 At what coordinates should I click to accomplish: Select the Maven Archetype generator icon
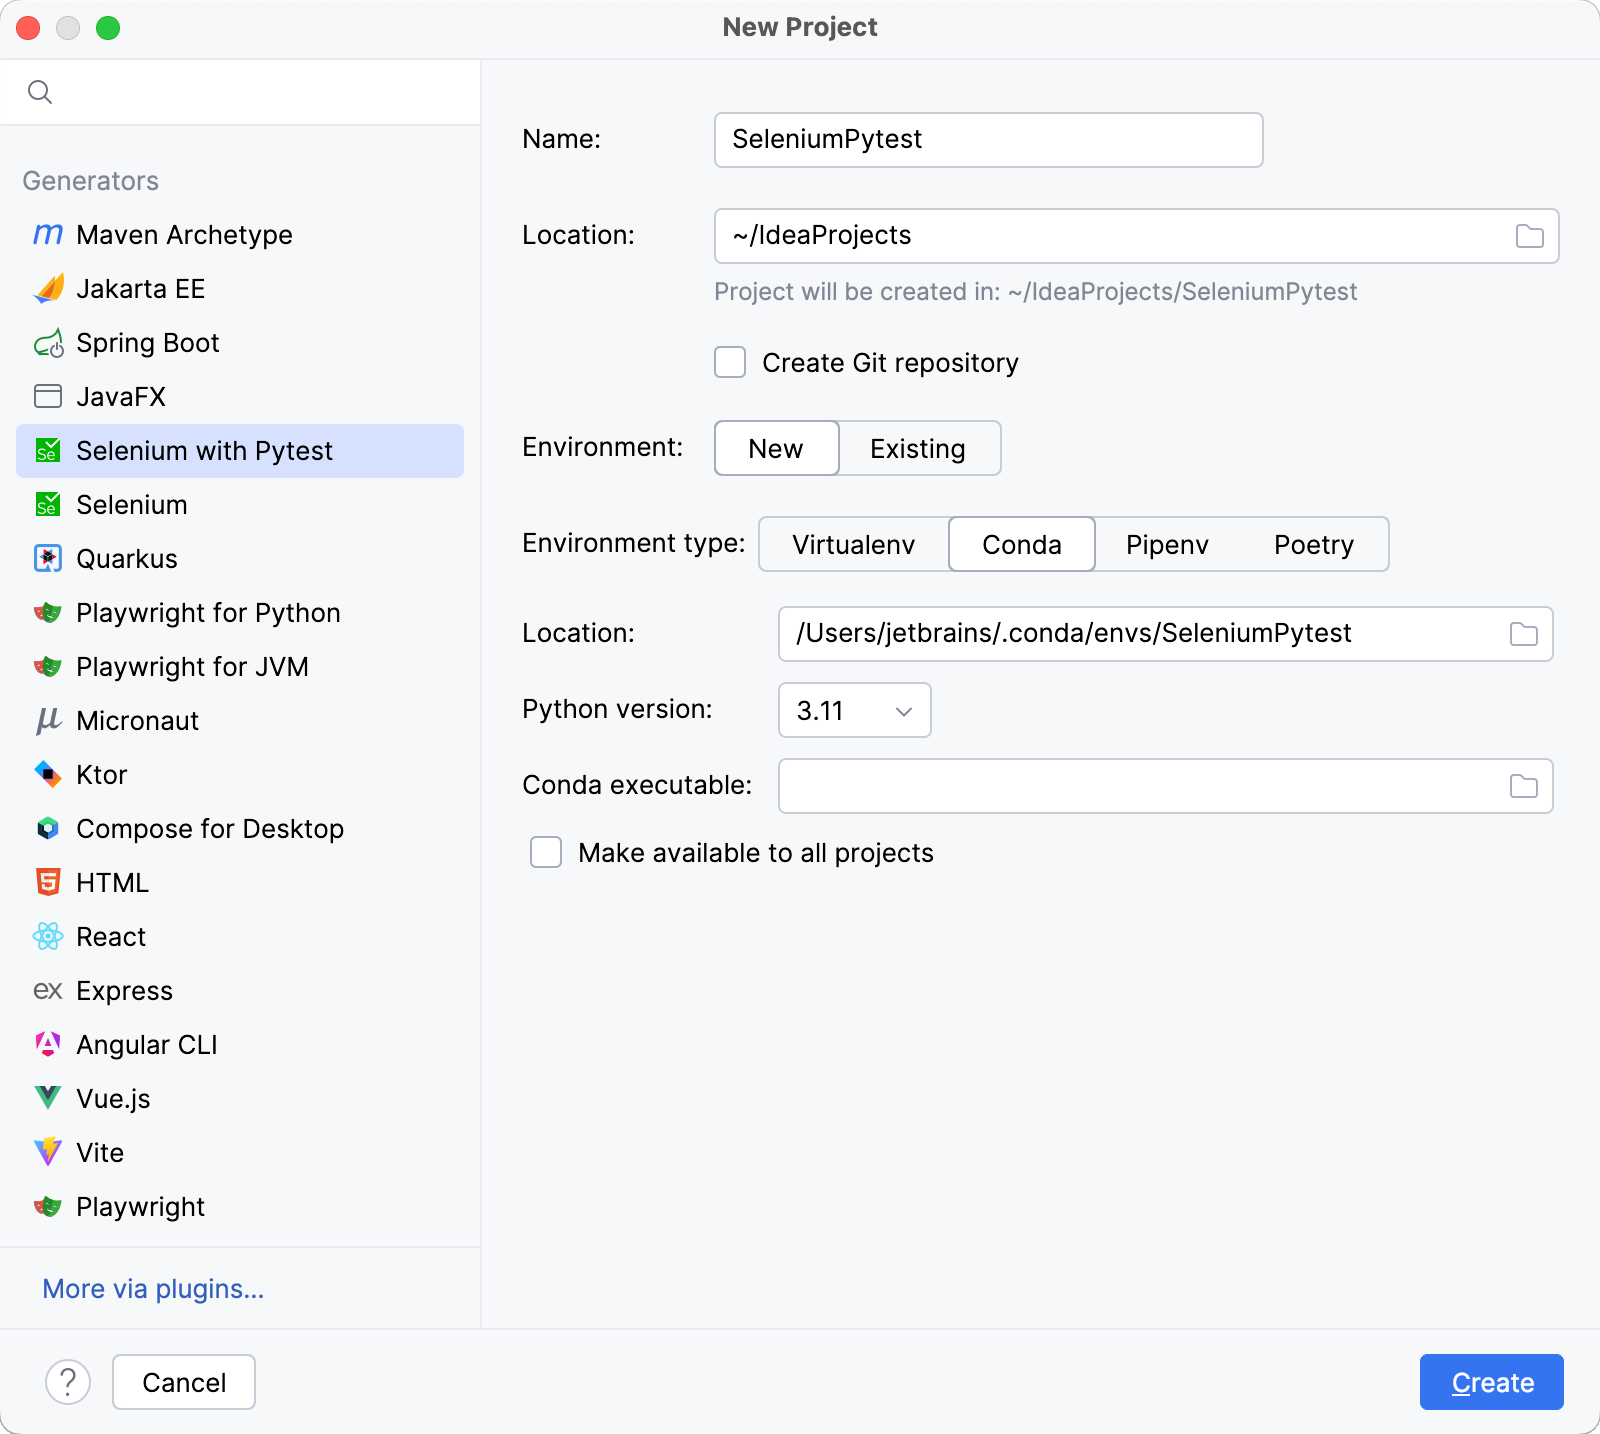[47, 234]
